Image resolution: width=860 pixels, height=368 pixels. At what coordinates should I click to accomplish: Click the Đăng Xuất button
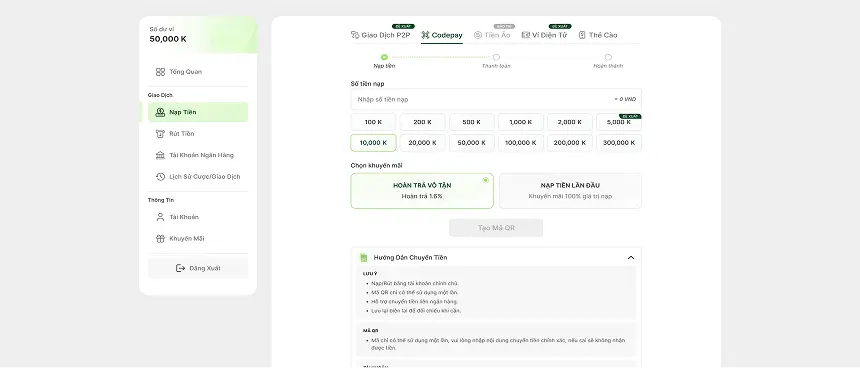point(198,268)
